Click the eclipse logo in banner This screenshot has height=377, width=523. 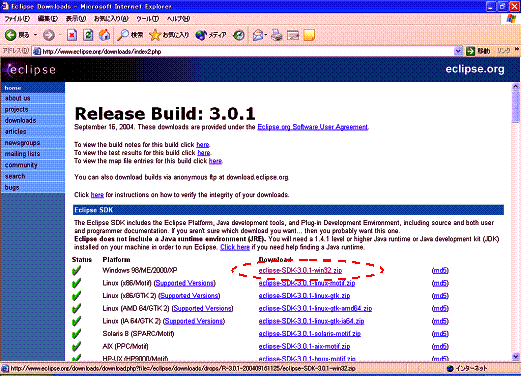click(x=31, y=69)
